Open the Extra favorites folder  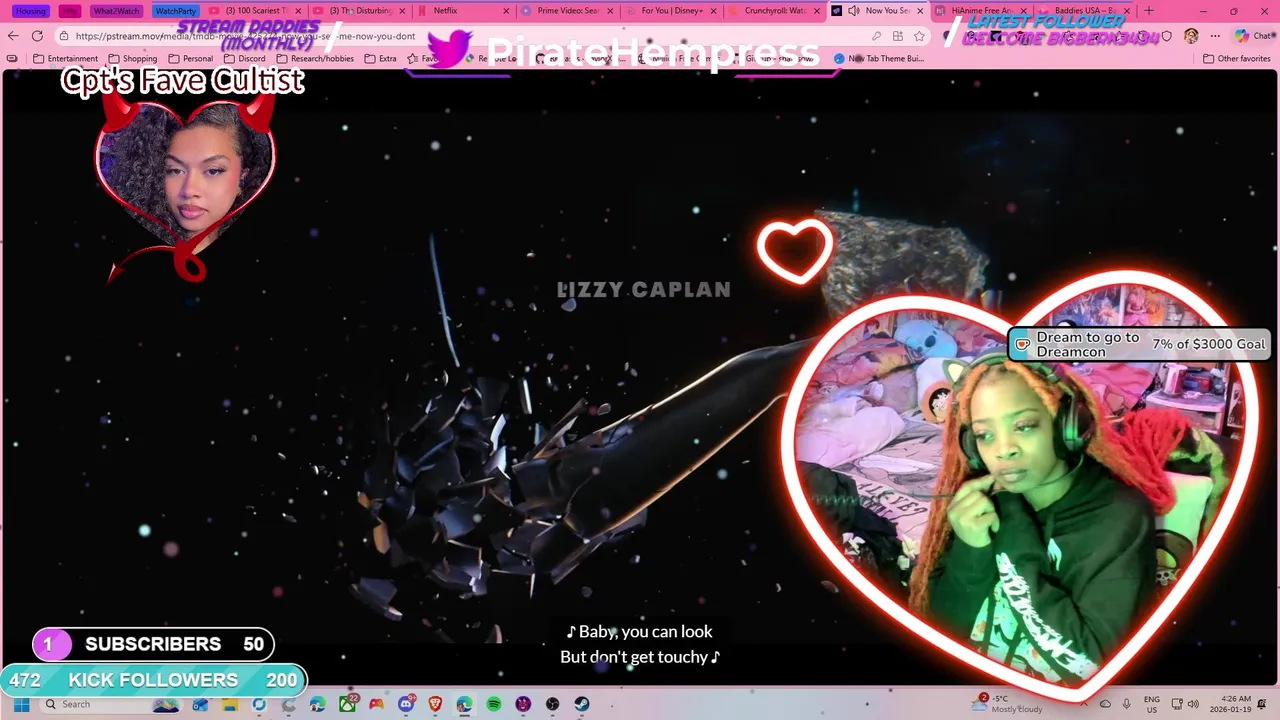pos(381,59)
